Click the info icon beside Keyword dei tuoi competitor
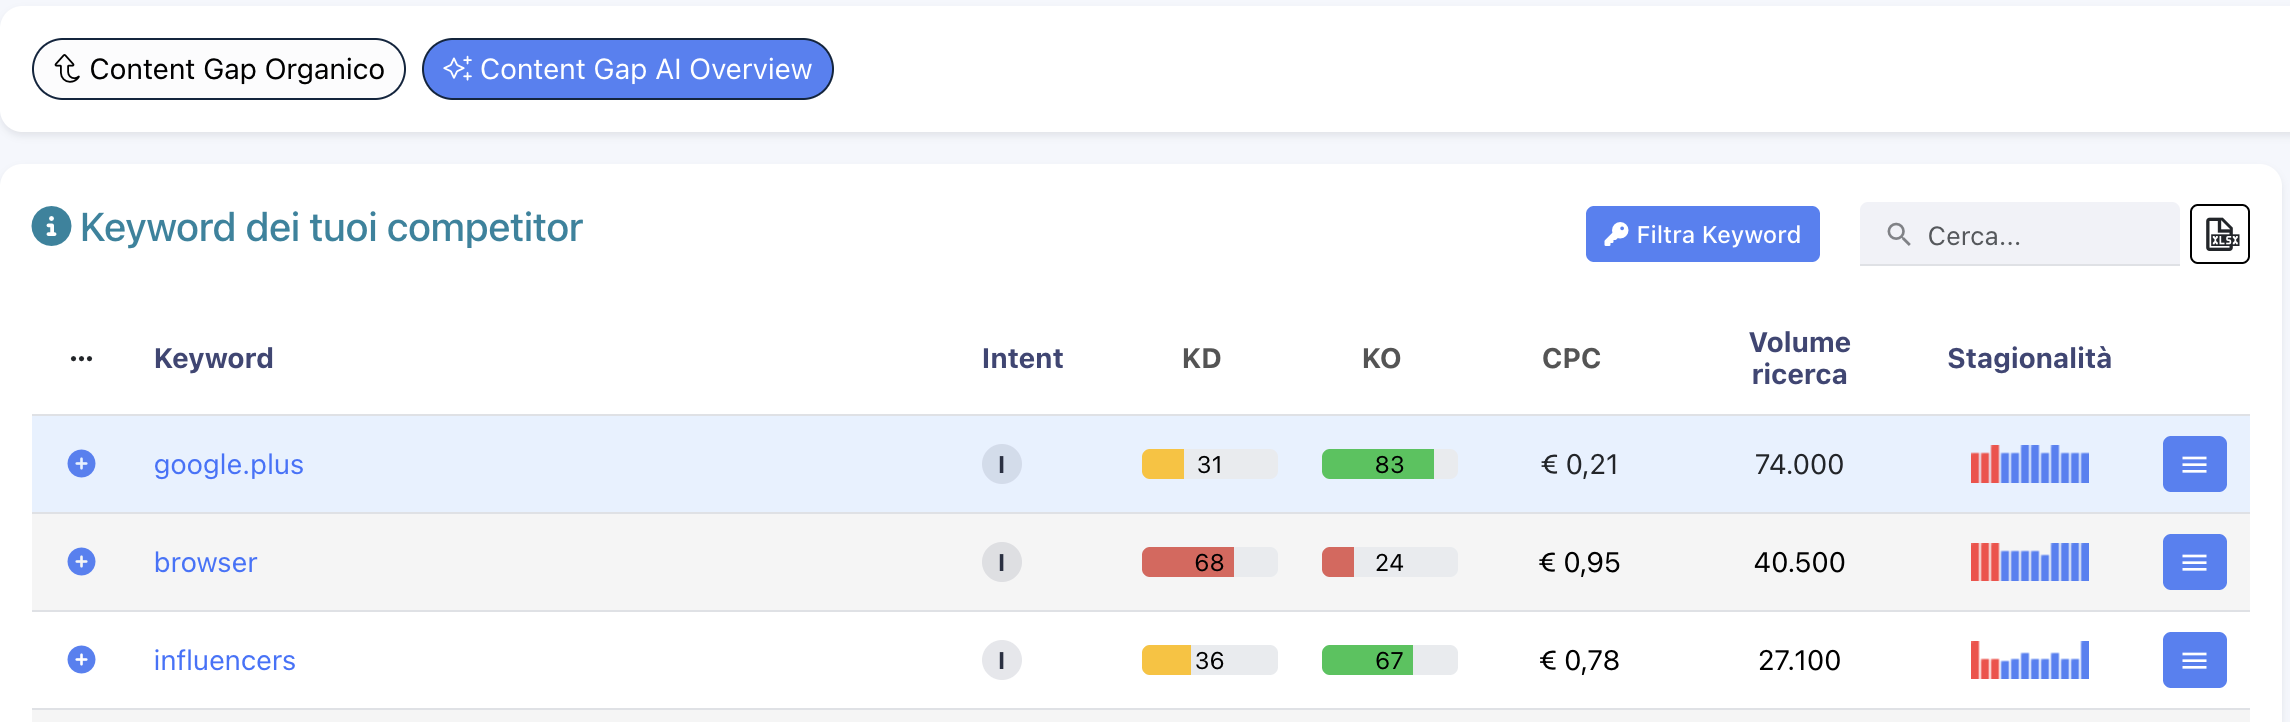The height and width of the screenshot is (722, 2290). 51,227
